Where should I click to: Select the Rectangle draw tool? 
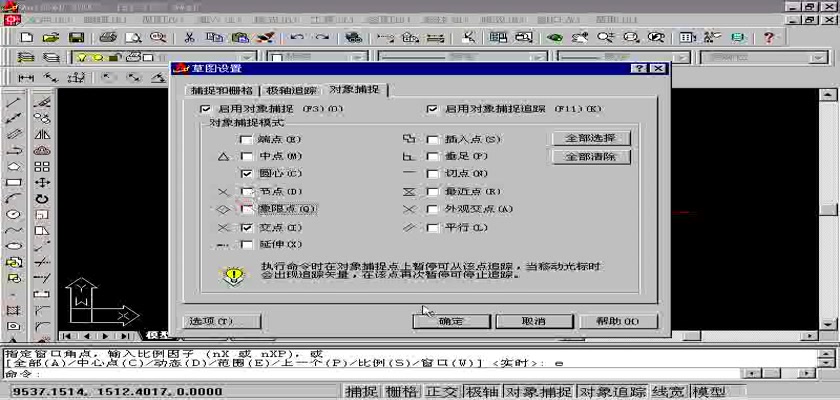(x=14, y=183)
